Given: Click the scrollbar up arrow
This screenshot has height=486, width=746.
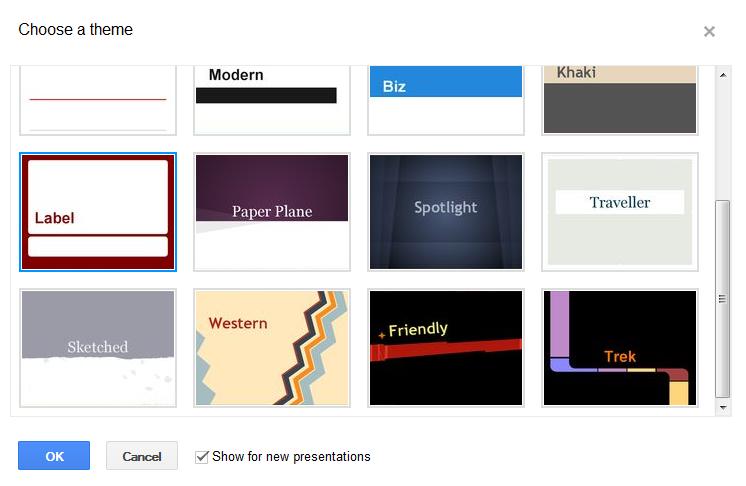Looking at the screenshot, I should tap(724, 75).
